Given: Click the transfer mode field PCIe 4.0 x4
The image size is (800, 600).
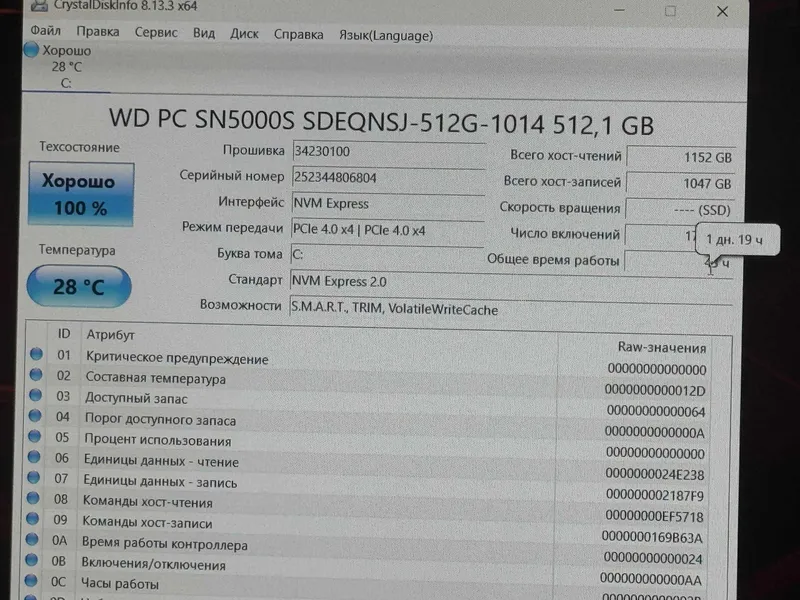Looking at the screenshot, I should click(387, 230).
